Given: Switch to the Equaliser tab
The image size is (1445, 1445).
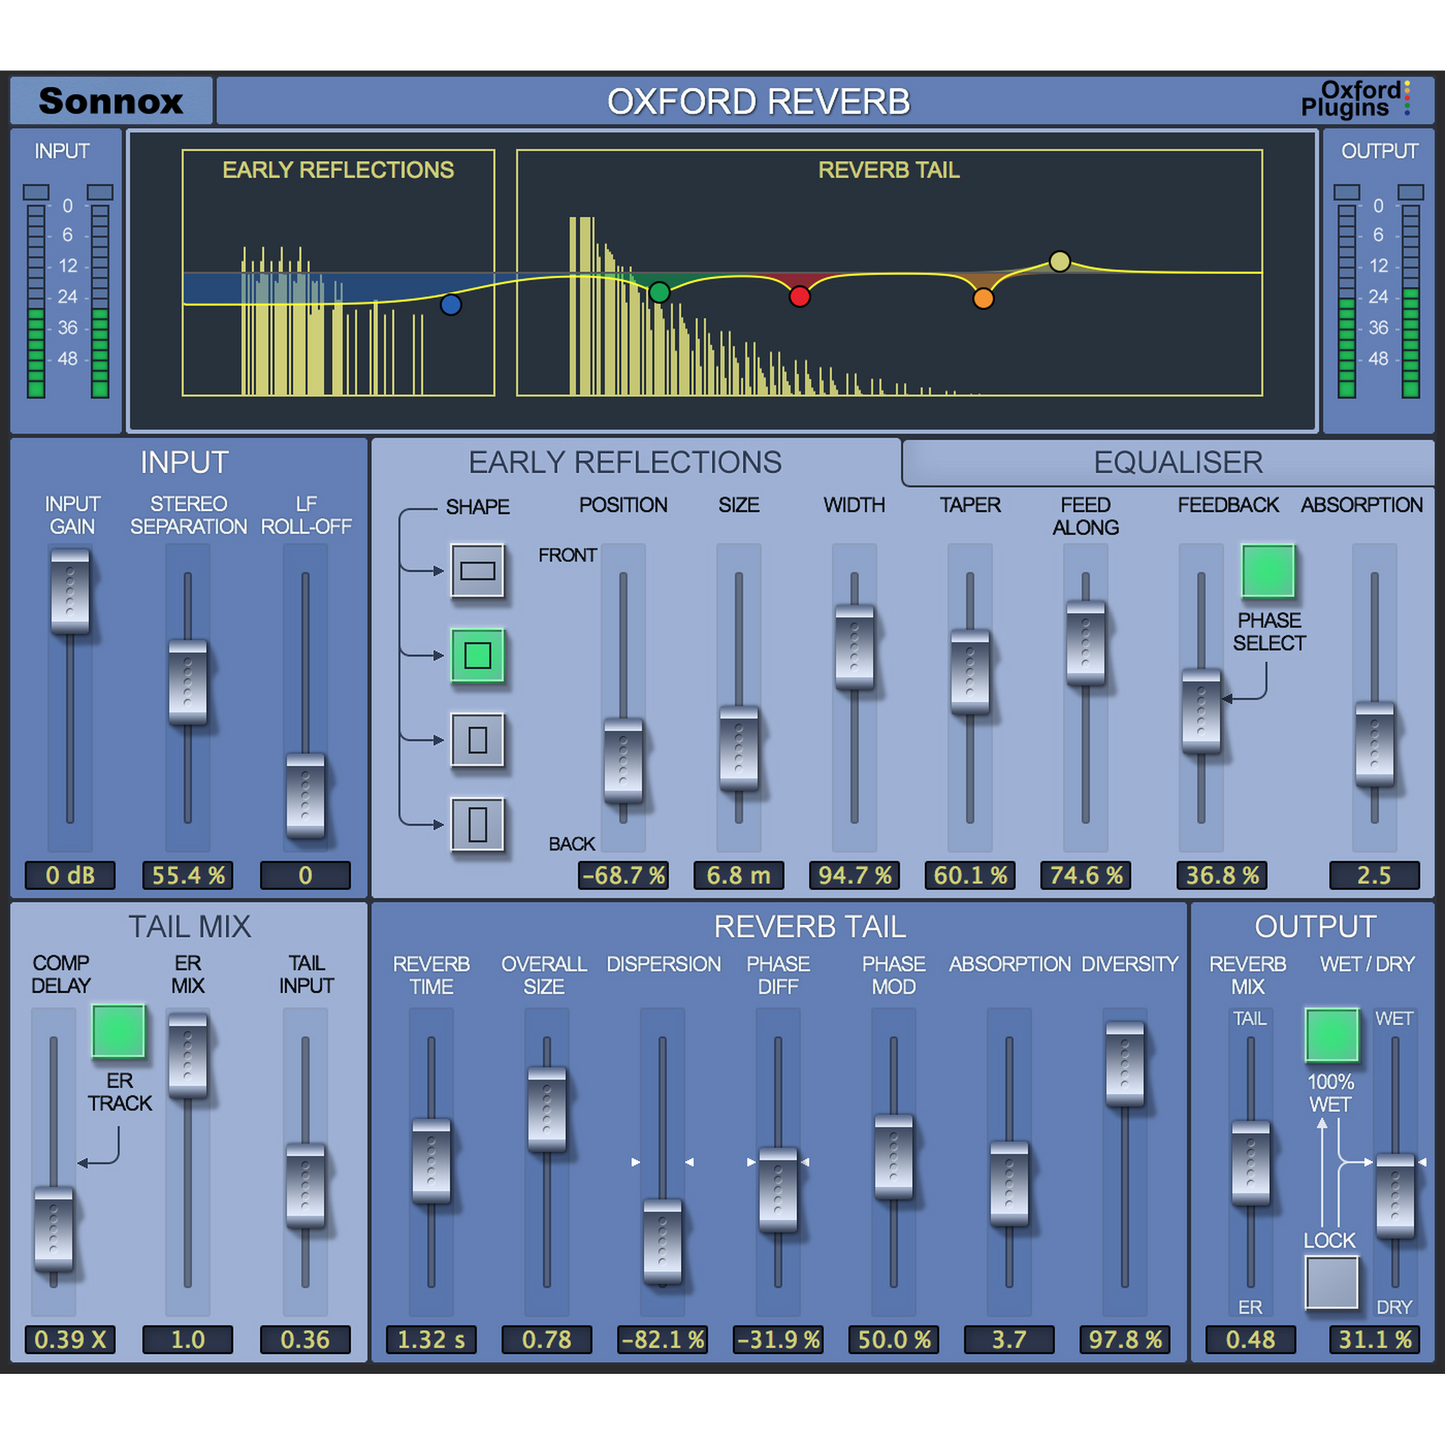Looking at the screenshot, I should [x=1177, y=463].
